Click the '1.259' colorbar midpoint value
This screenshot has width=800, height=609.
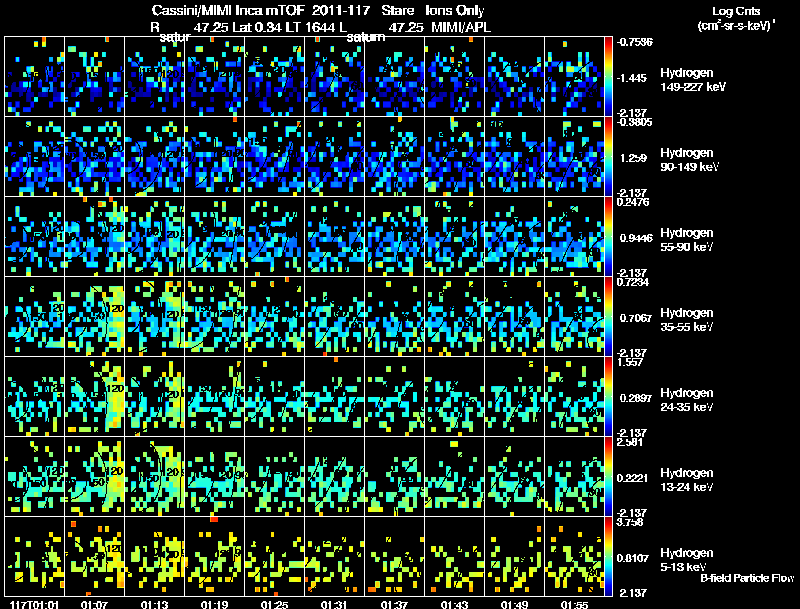point(632,158)
